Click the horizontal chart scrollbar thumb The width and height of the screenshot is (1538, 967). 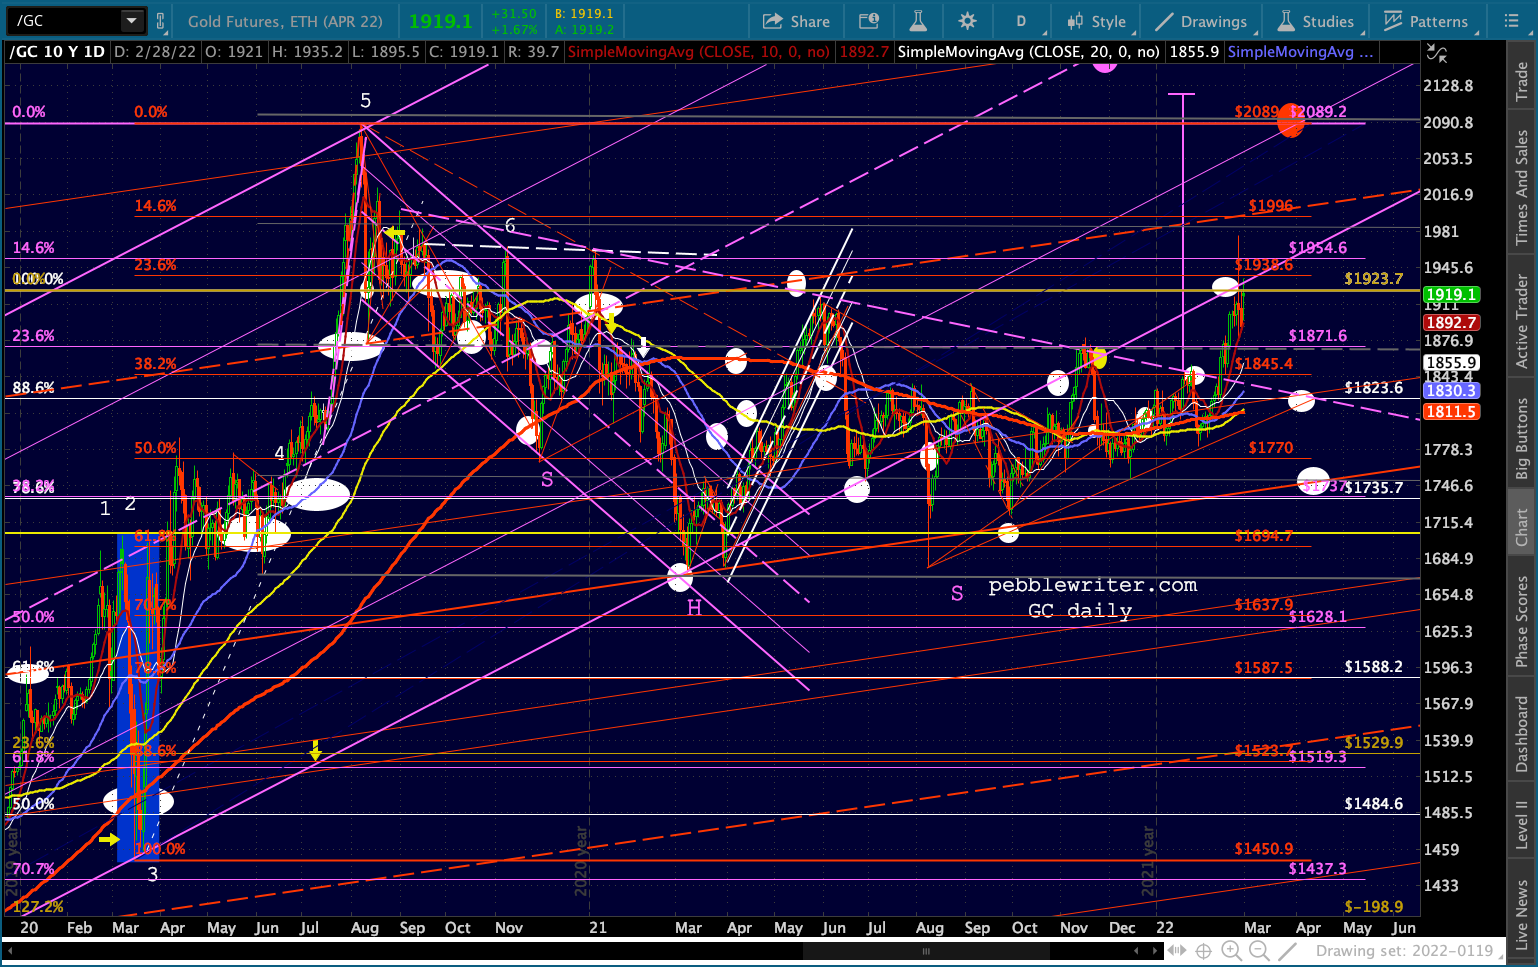(x=927, y=951)
